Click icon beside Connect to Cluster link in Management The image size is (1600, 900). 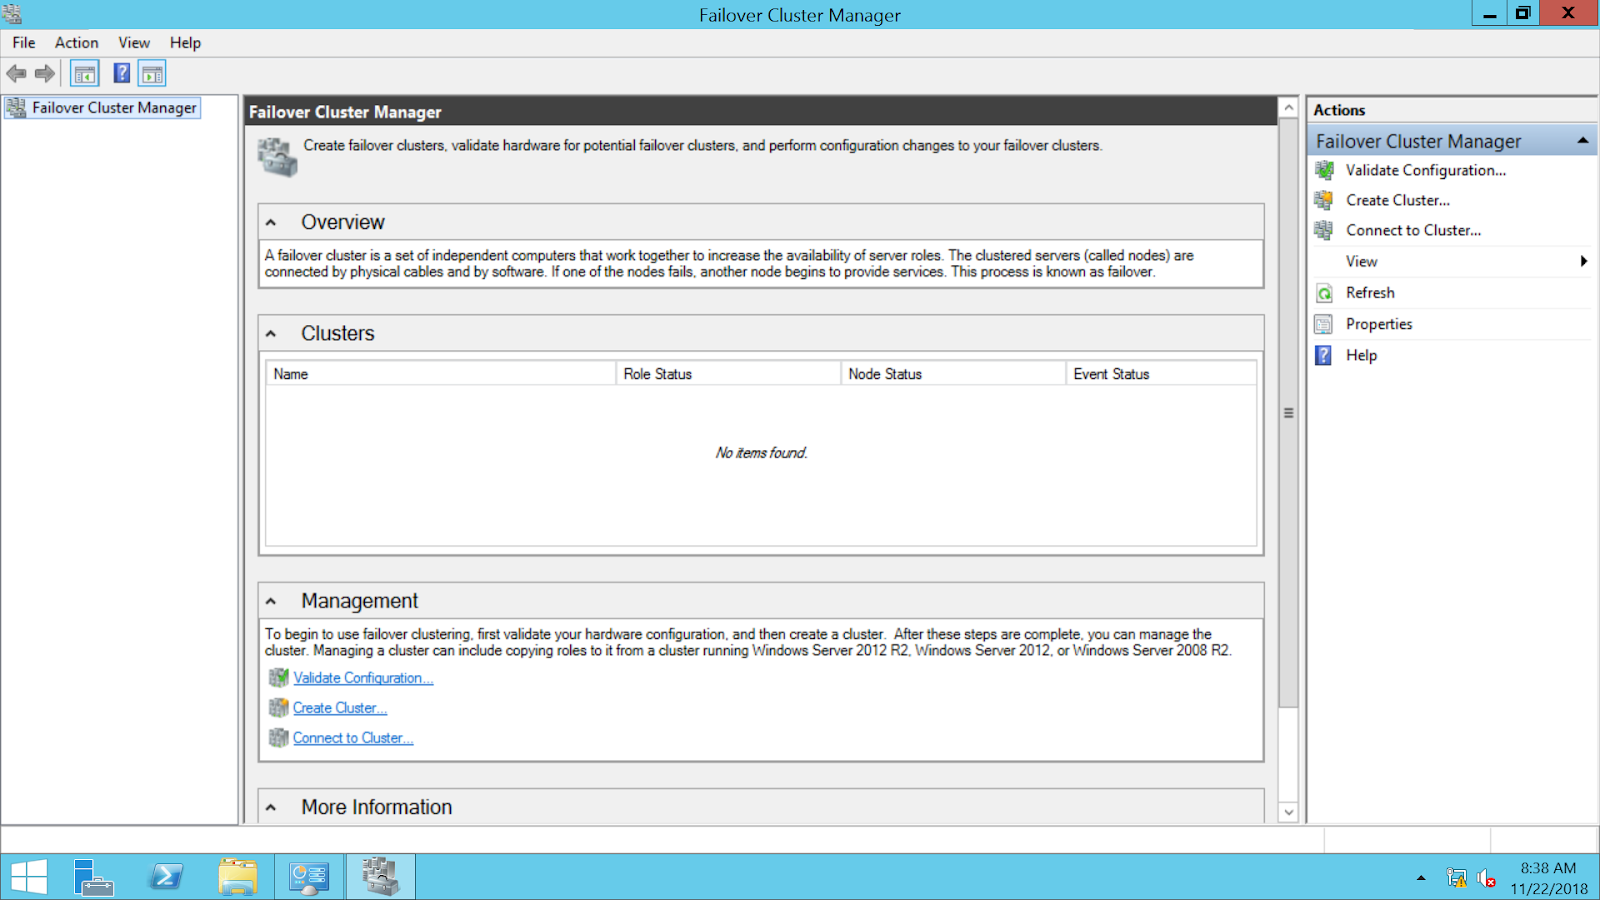point(279,738)
